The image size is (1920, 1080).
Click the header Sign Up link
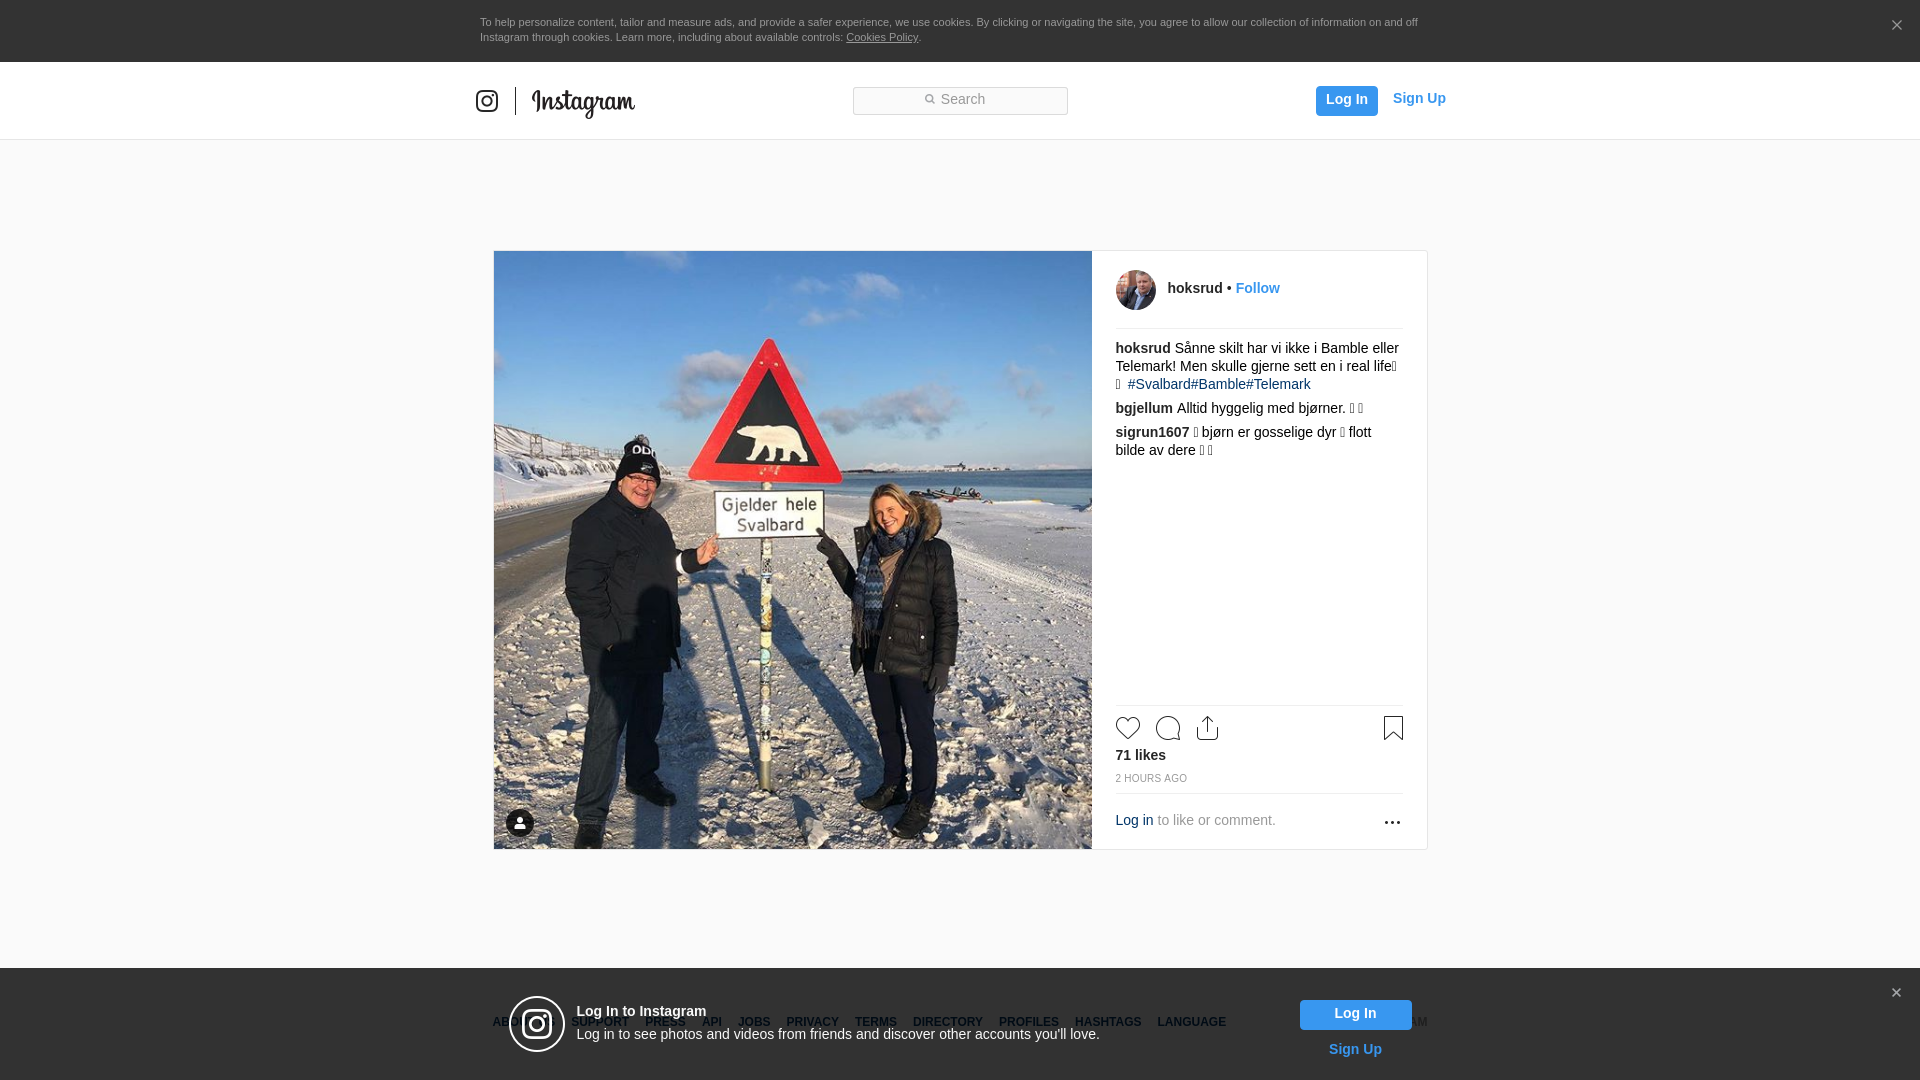click(1419, 98)
